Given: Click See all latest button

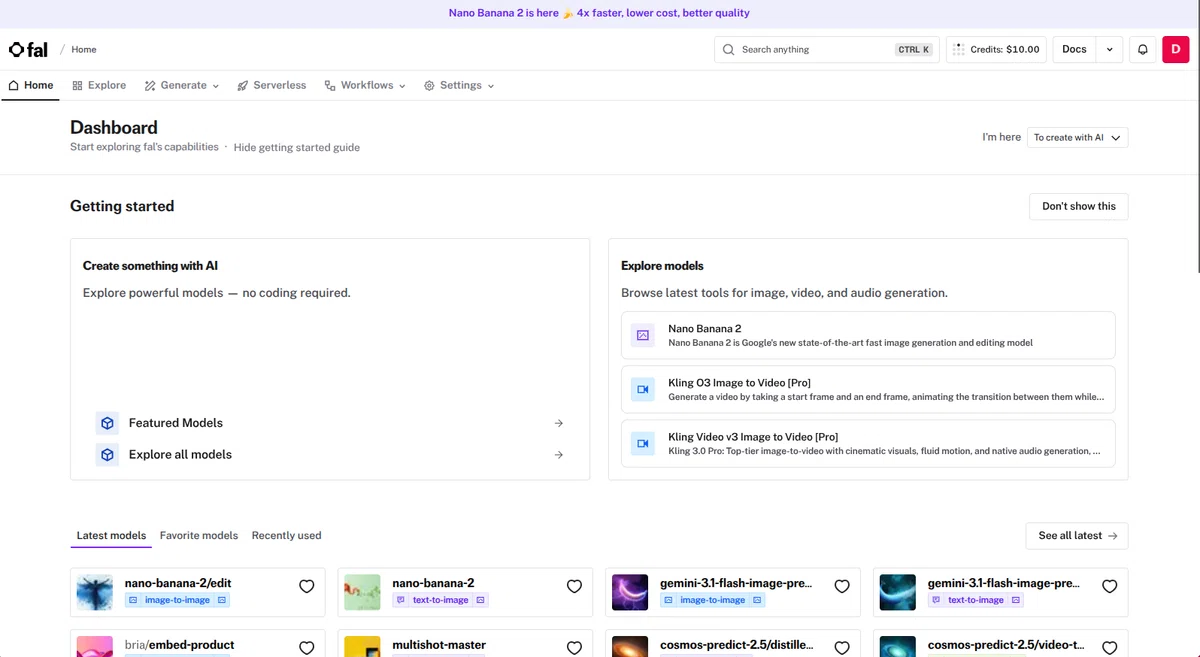Looking at the screenshot, I should [x=1077, y=536].
